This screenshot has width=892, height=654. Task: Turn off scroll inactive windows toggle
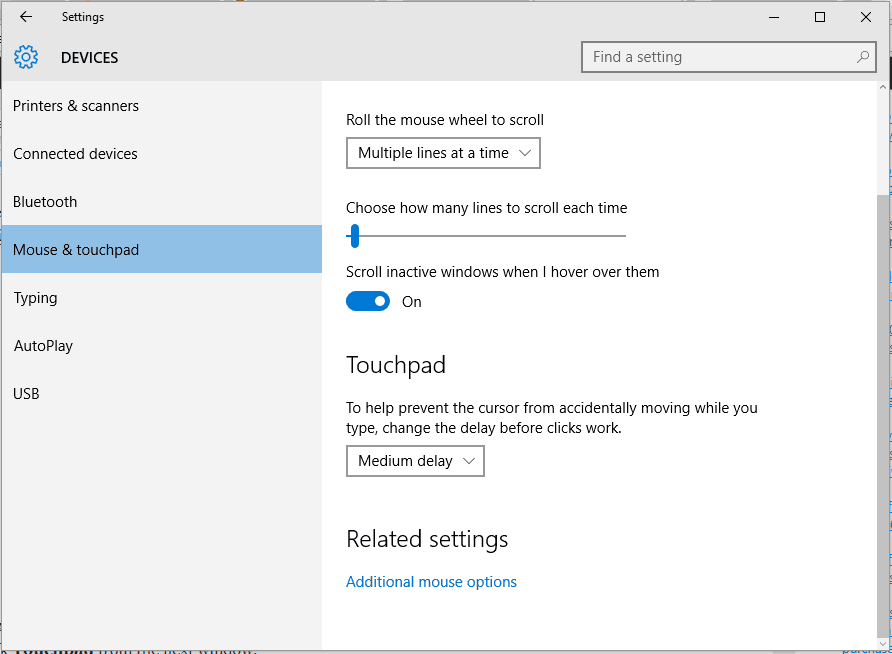(368, 301)
